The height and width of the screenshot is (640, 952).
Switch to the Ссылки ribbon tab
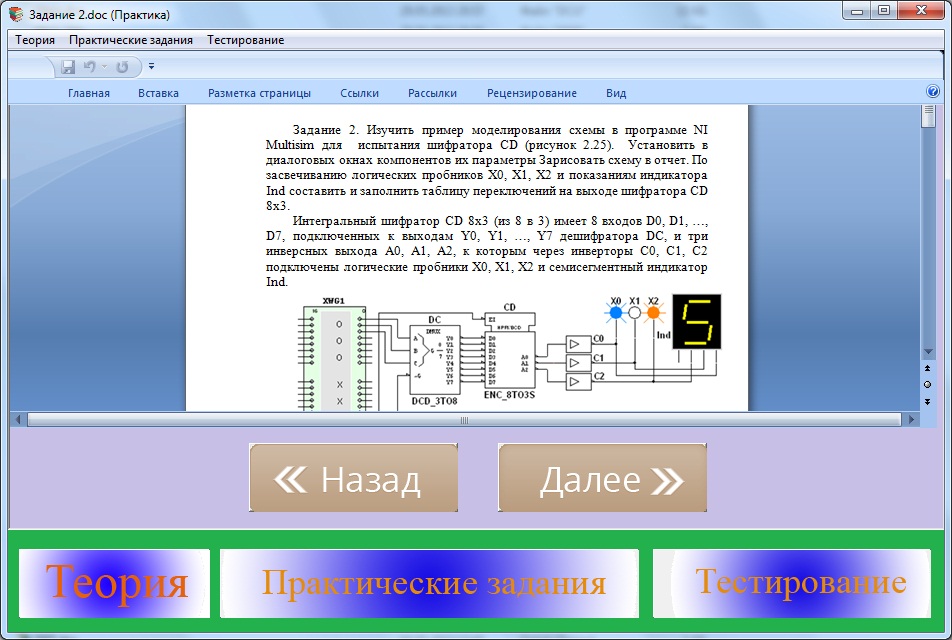coord(359,93)
